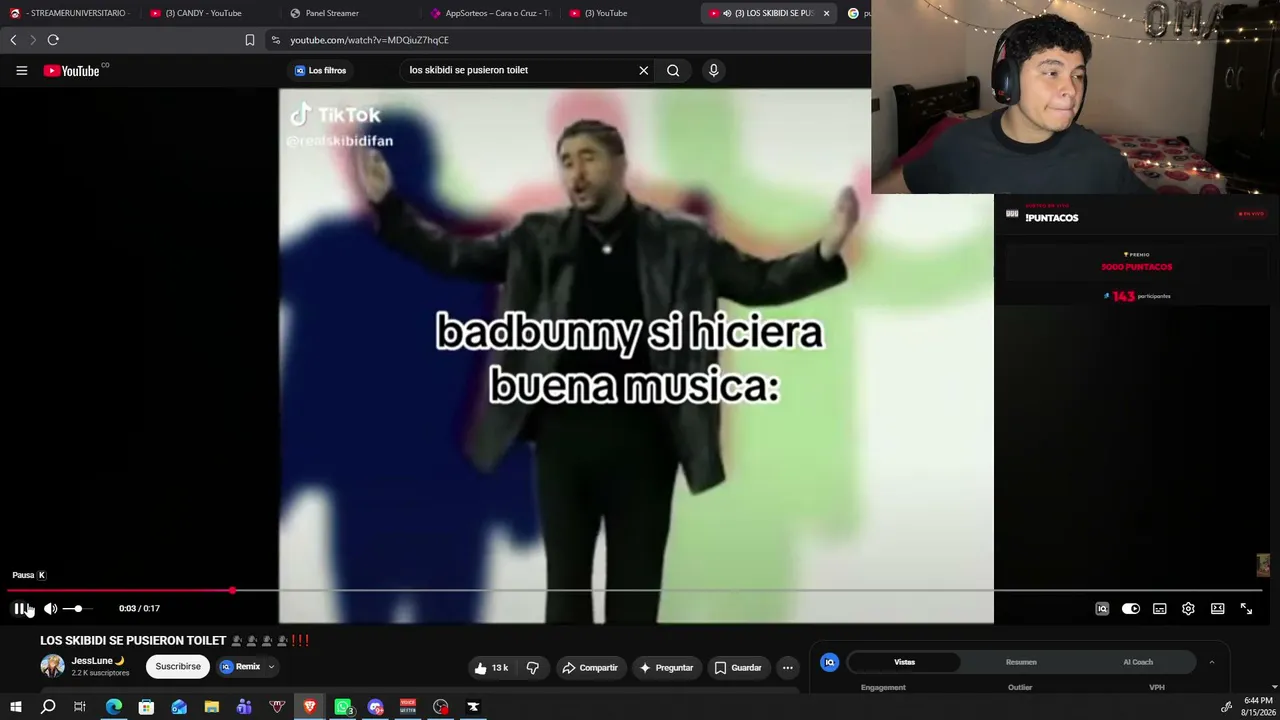Click the IQ icon in player controls

1102,608
